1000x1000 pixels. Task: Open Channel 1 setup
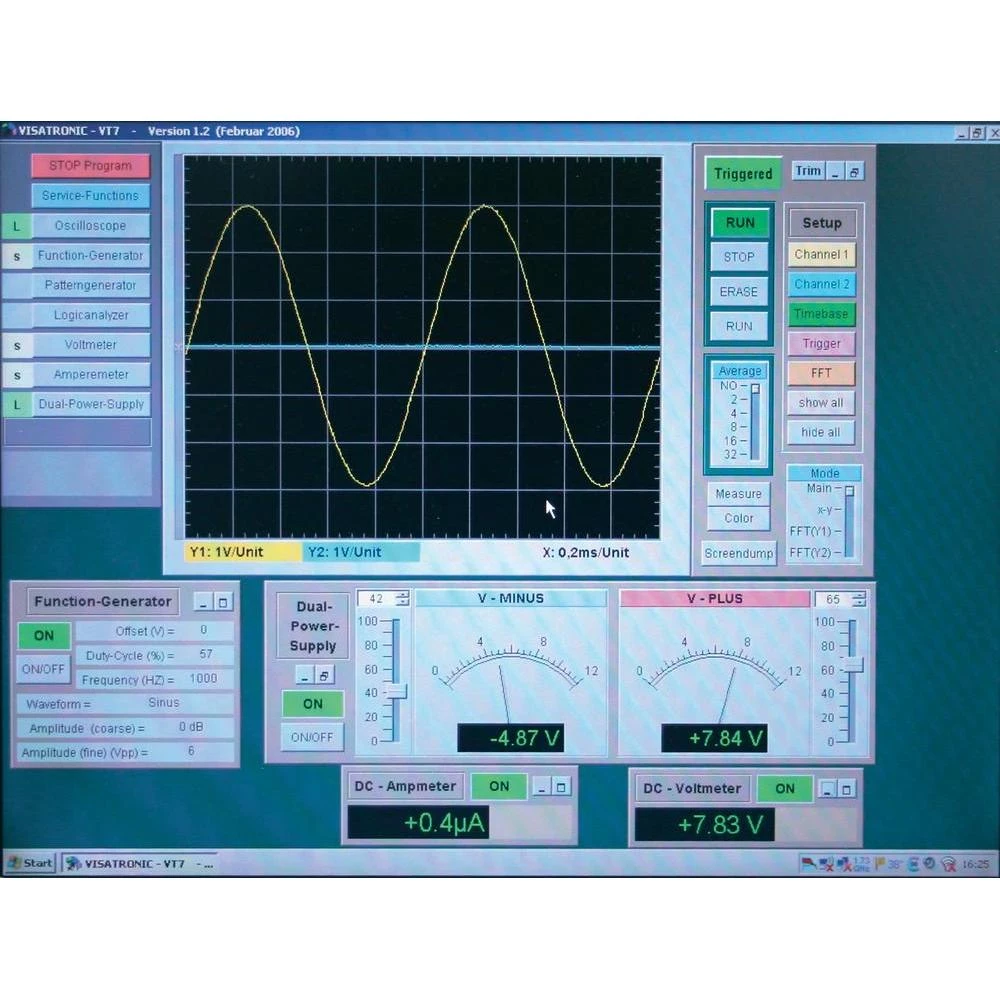tap(821, 255)
